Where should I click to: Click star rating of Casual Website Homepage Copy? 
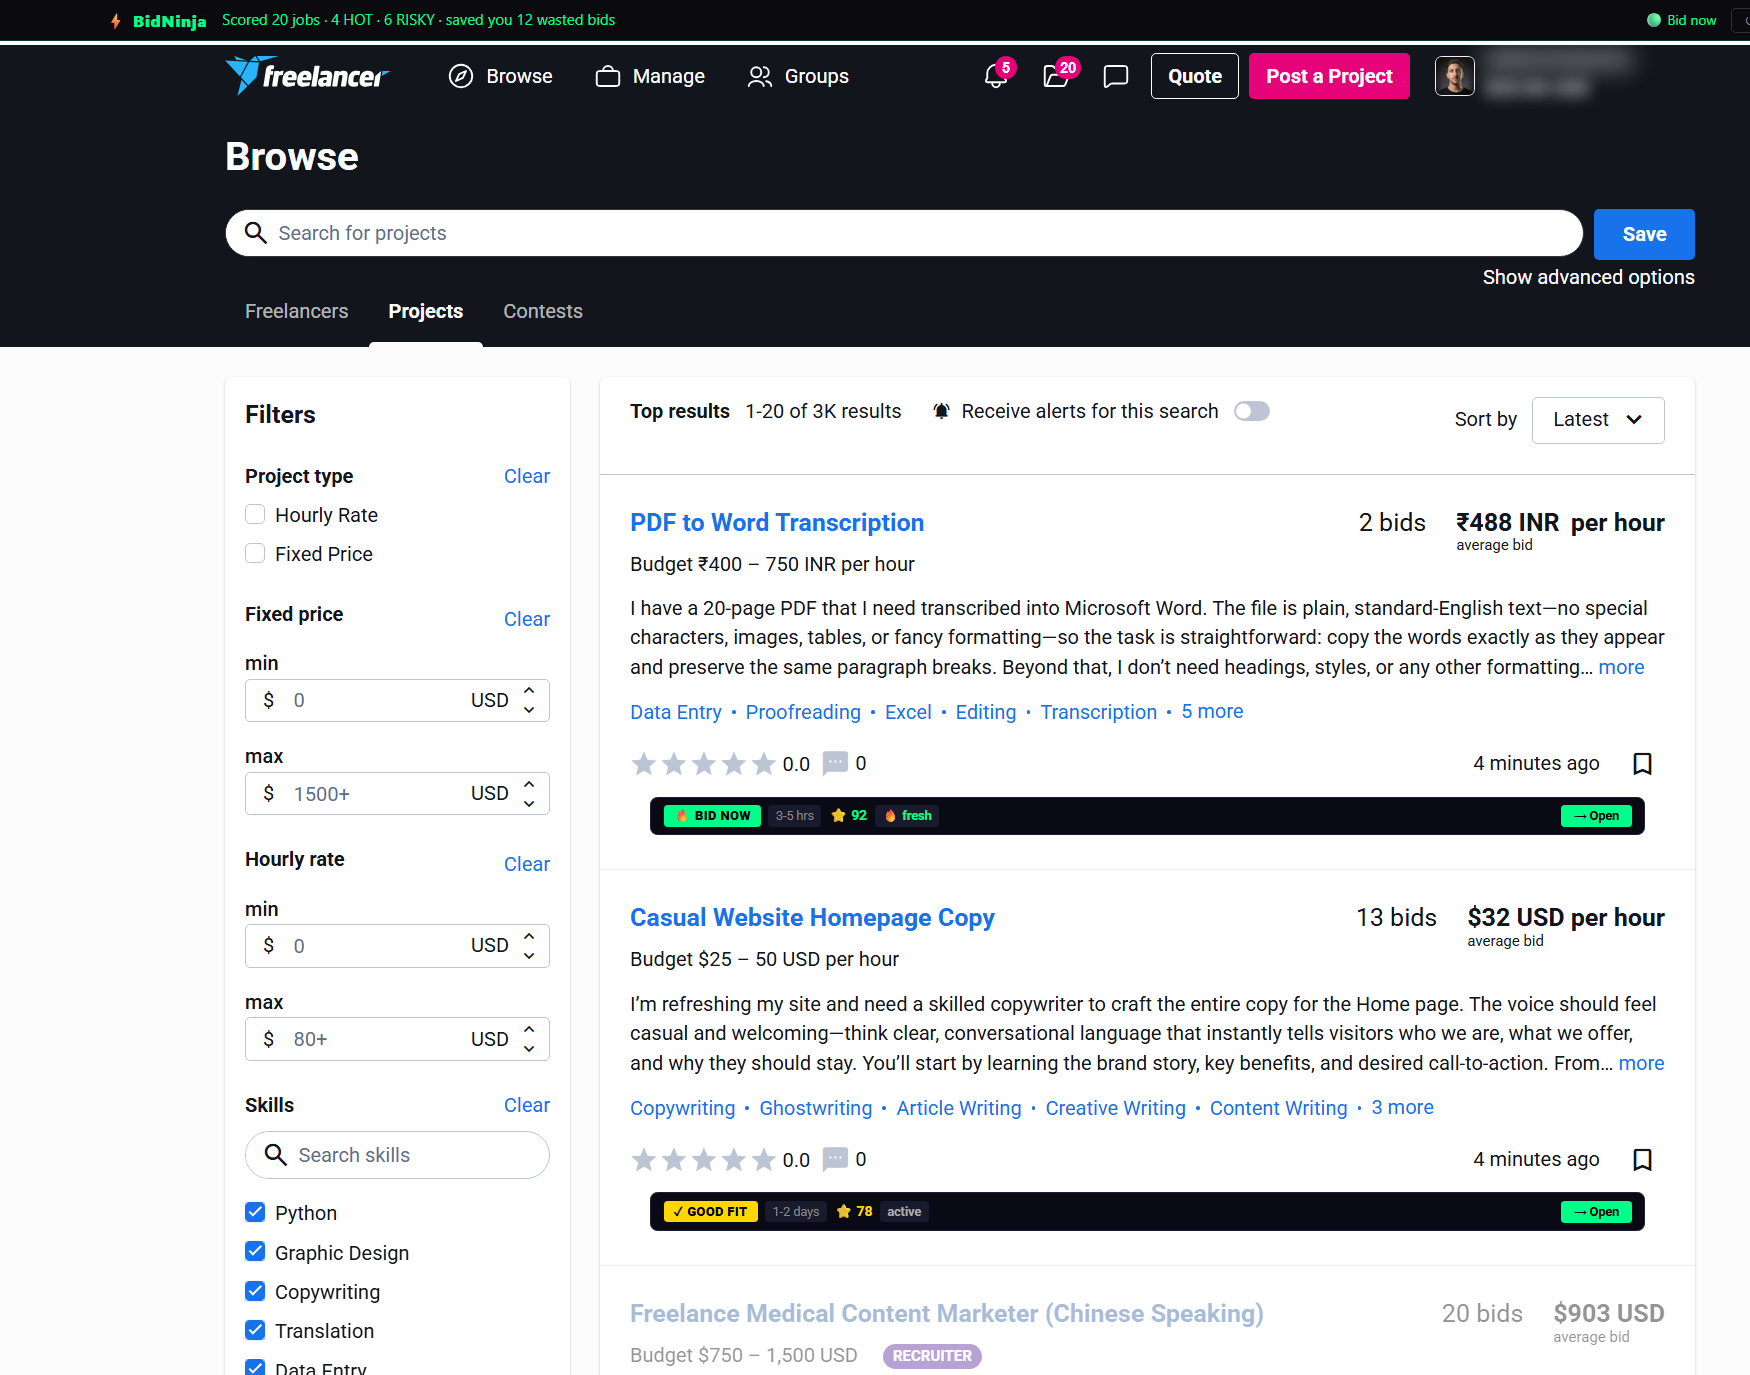tap(704, 1160)
